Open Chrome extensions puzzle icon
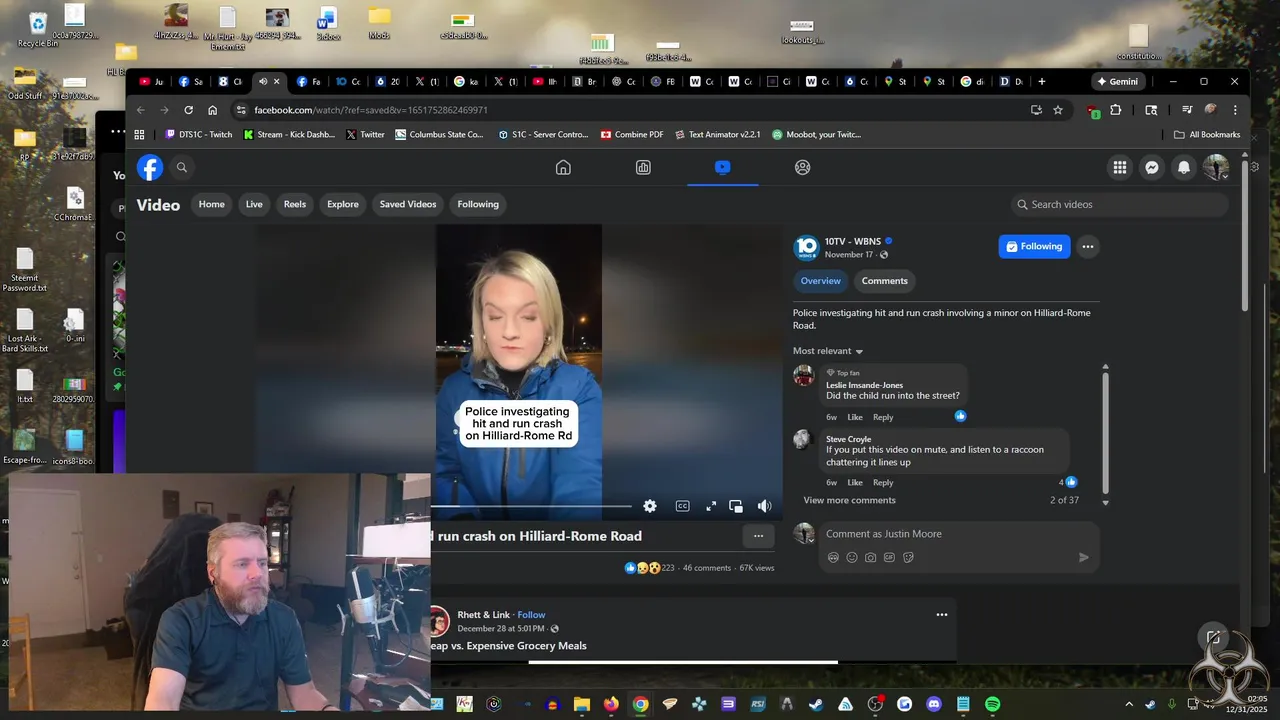The image size is (1280, 720). (x=1116, y=110)
